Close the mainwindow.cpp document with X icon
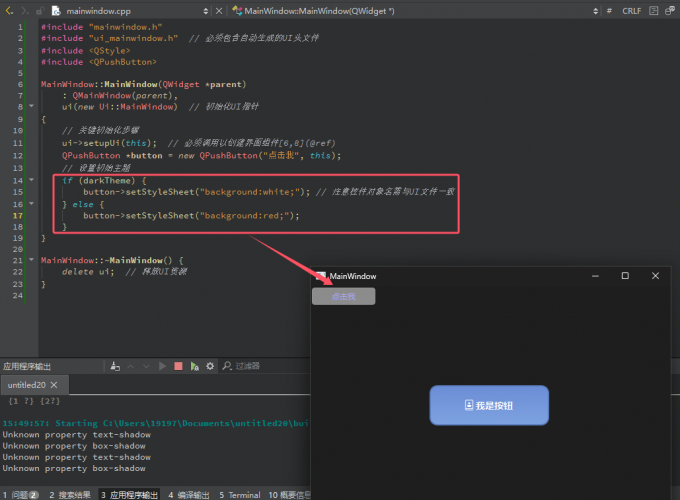This screenshot has width=680, height=500. point(220,10)
